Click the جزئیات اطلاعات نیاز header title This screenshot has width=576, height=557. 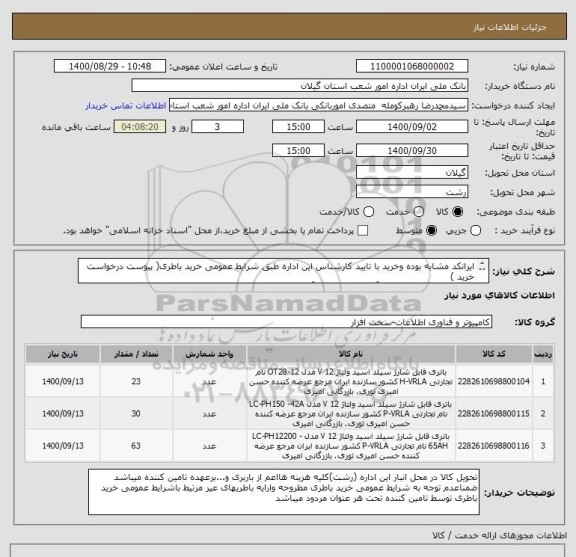(510, 27)
